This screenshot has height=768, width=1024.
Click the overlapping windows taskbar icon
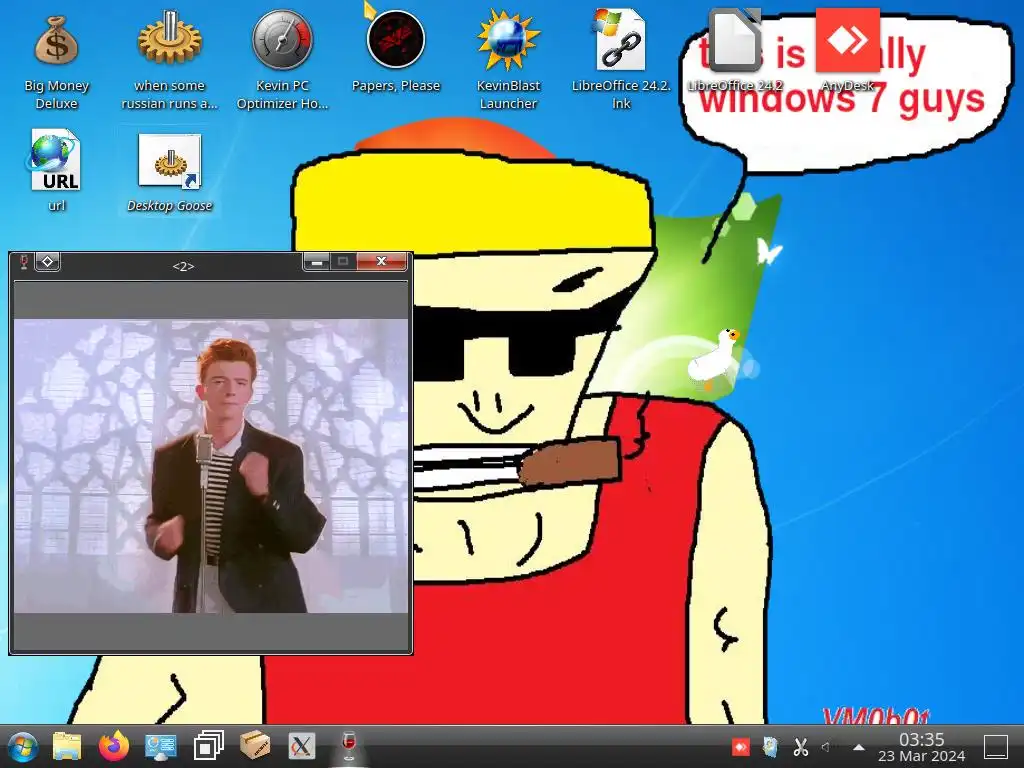(208, 746)
